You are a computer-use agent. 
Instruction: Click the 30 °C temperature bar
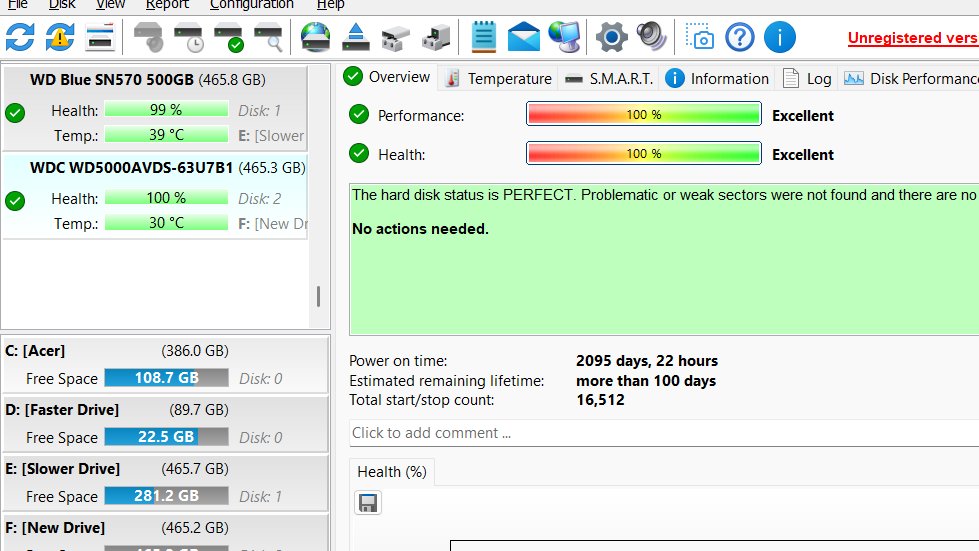coord(166,223)
